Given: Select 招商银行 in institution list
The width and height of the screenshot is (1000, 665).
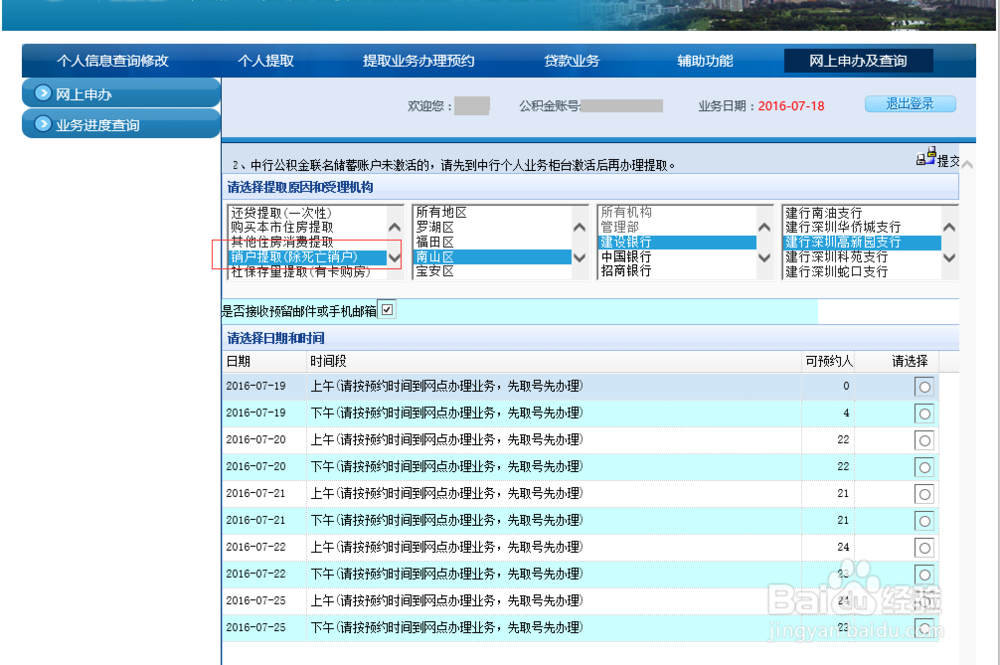Looking at the screenshot, I should [x=677, y=271].
